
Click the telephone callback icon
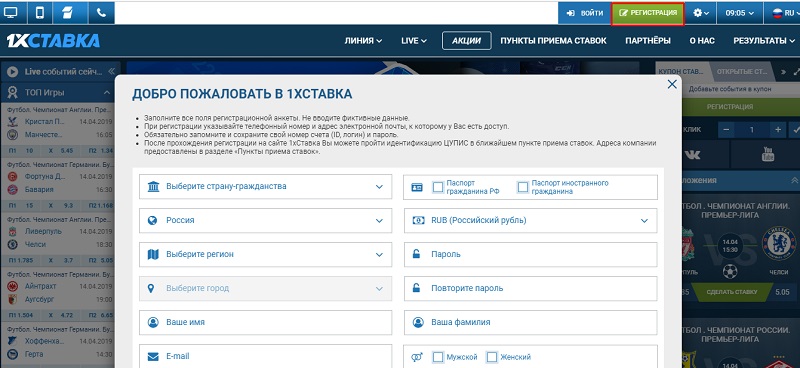[x=101, y=12]
